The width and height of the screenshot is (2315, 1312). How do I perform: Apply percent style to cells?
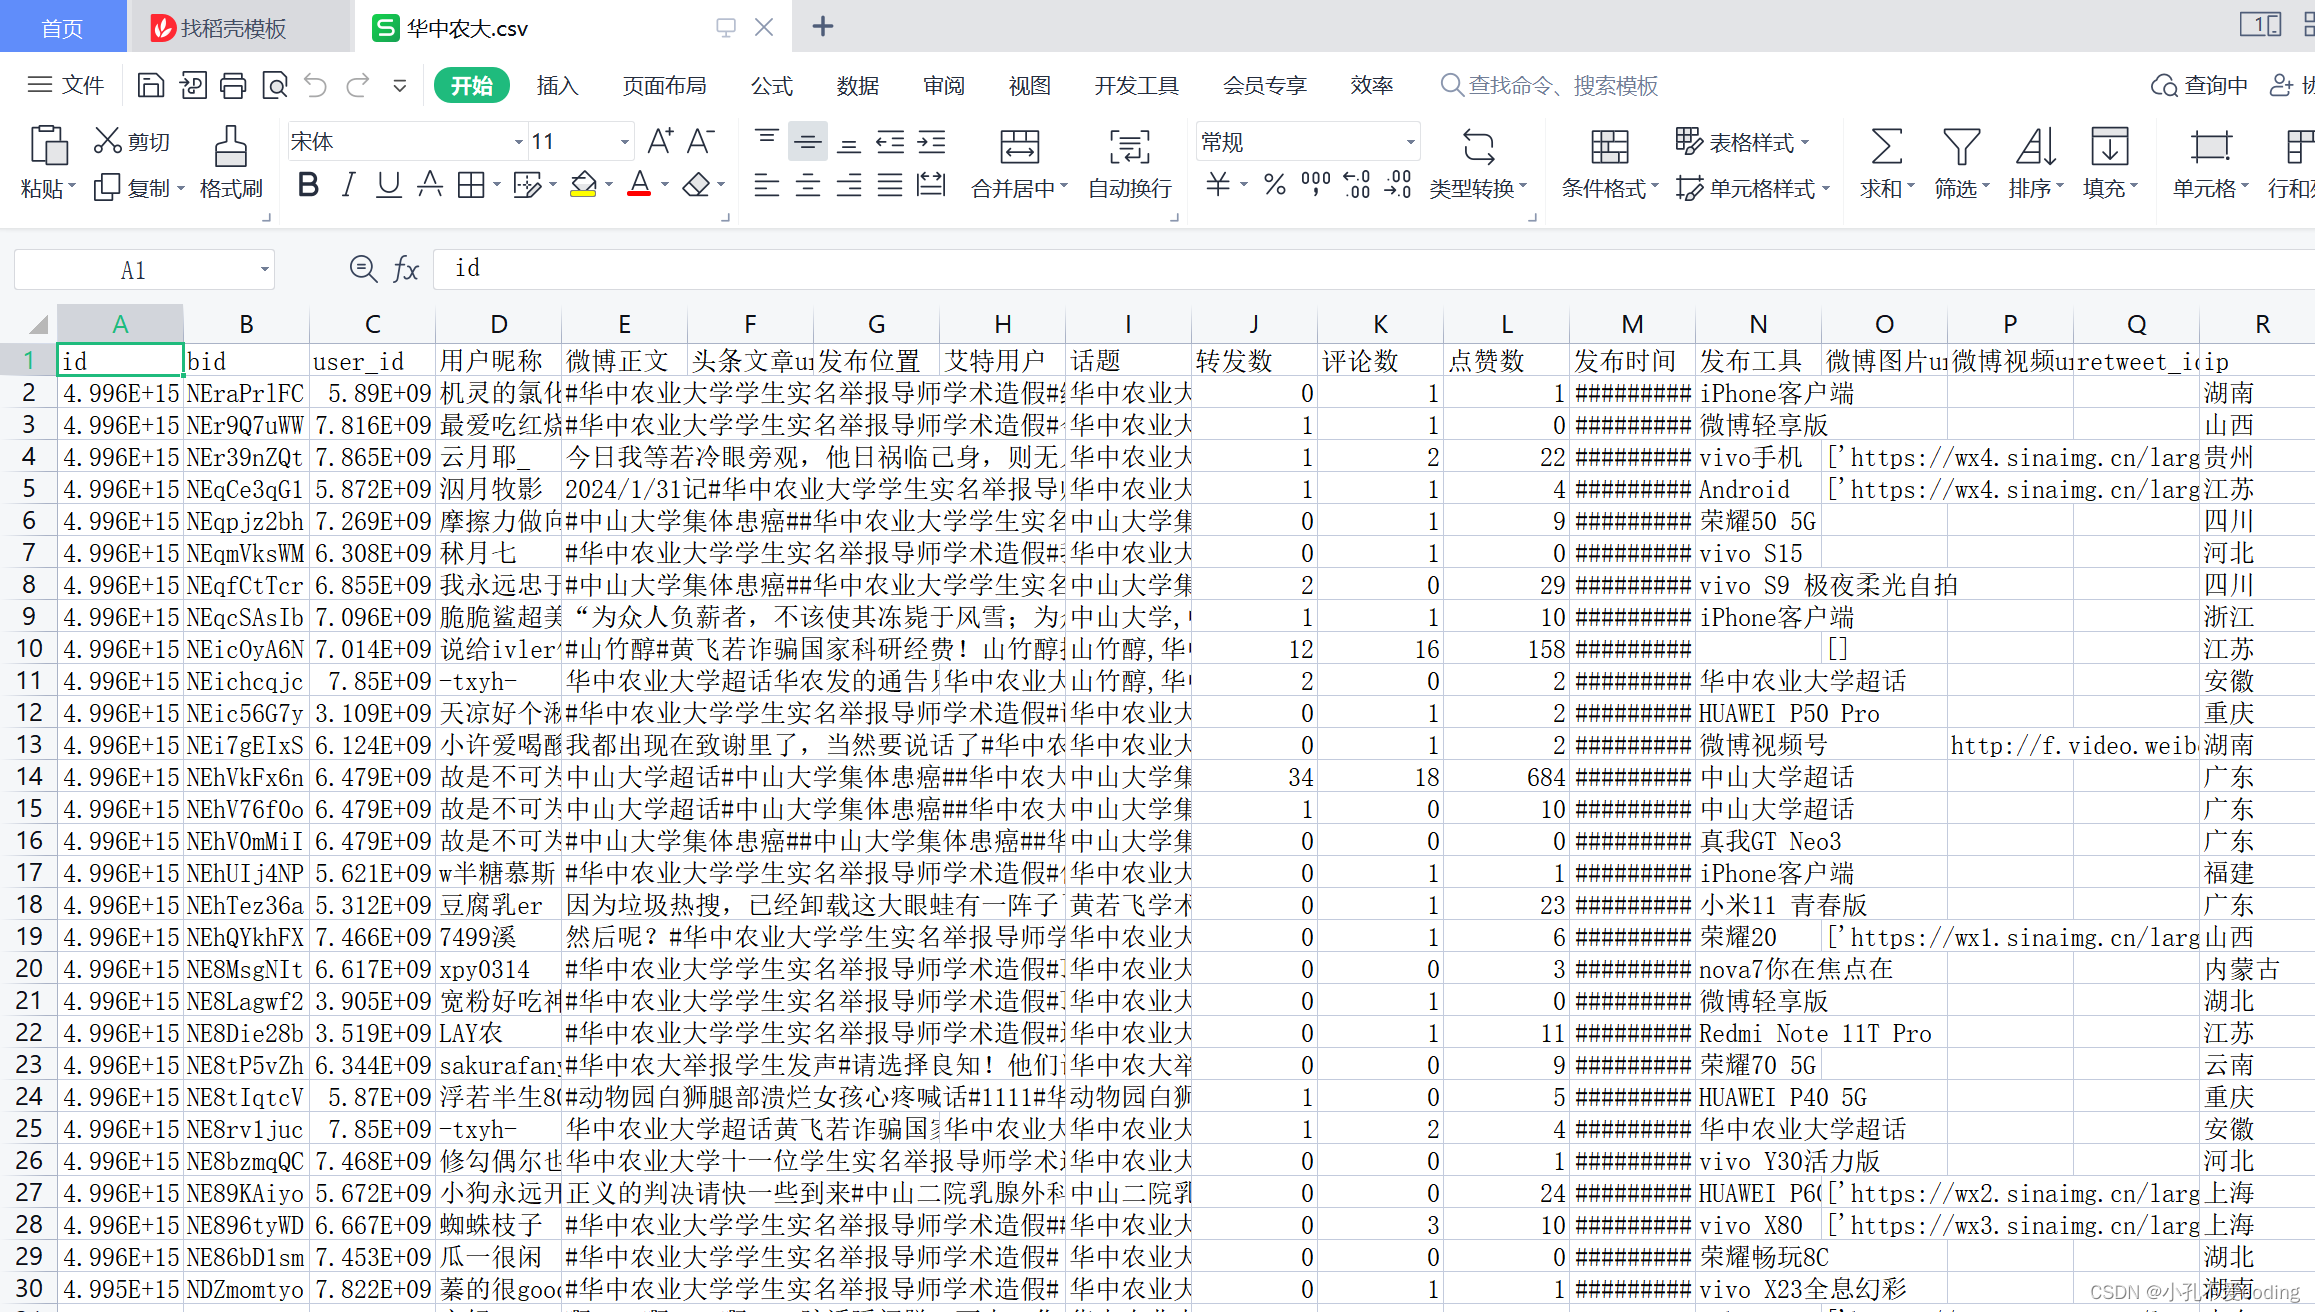pos(1274,185)
